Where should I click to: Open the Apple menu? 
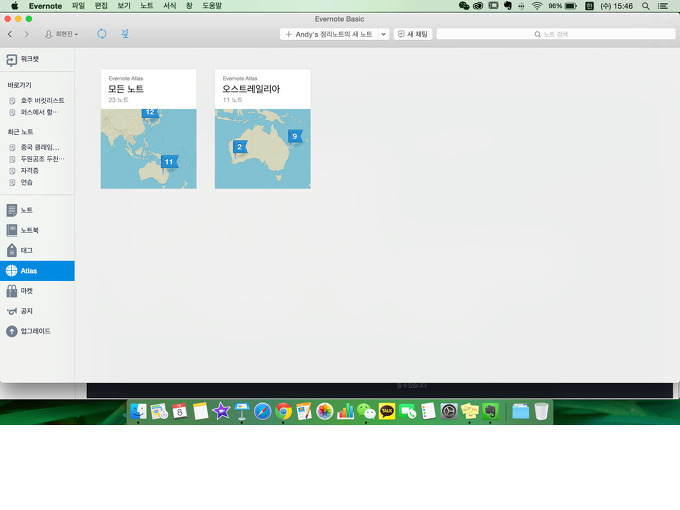point(15,6)
